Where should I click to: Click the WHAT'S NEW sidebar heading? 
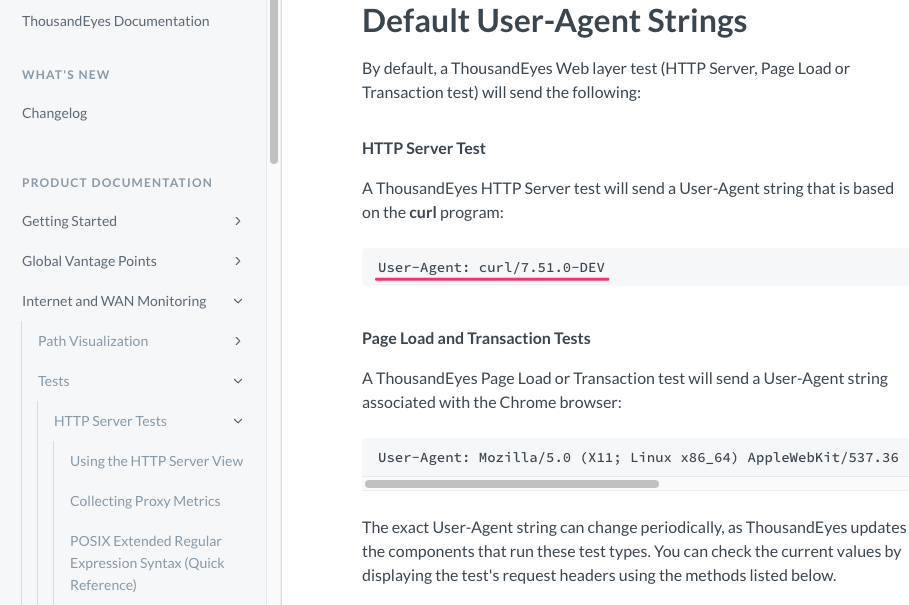[66, 75]
